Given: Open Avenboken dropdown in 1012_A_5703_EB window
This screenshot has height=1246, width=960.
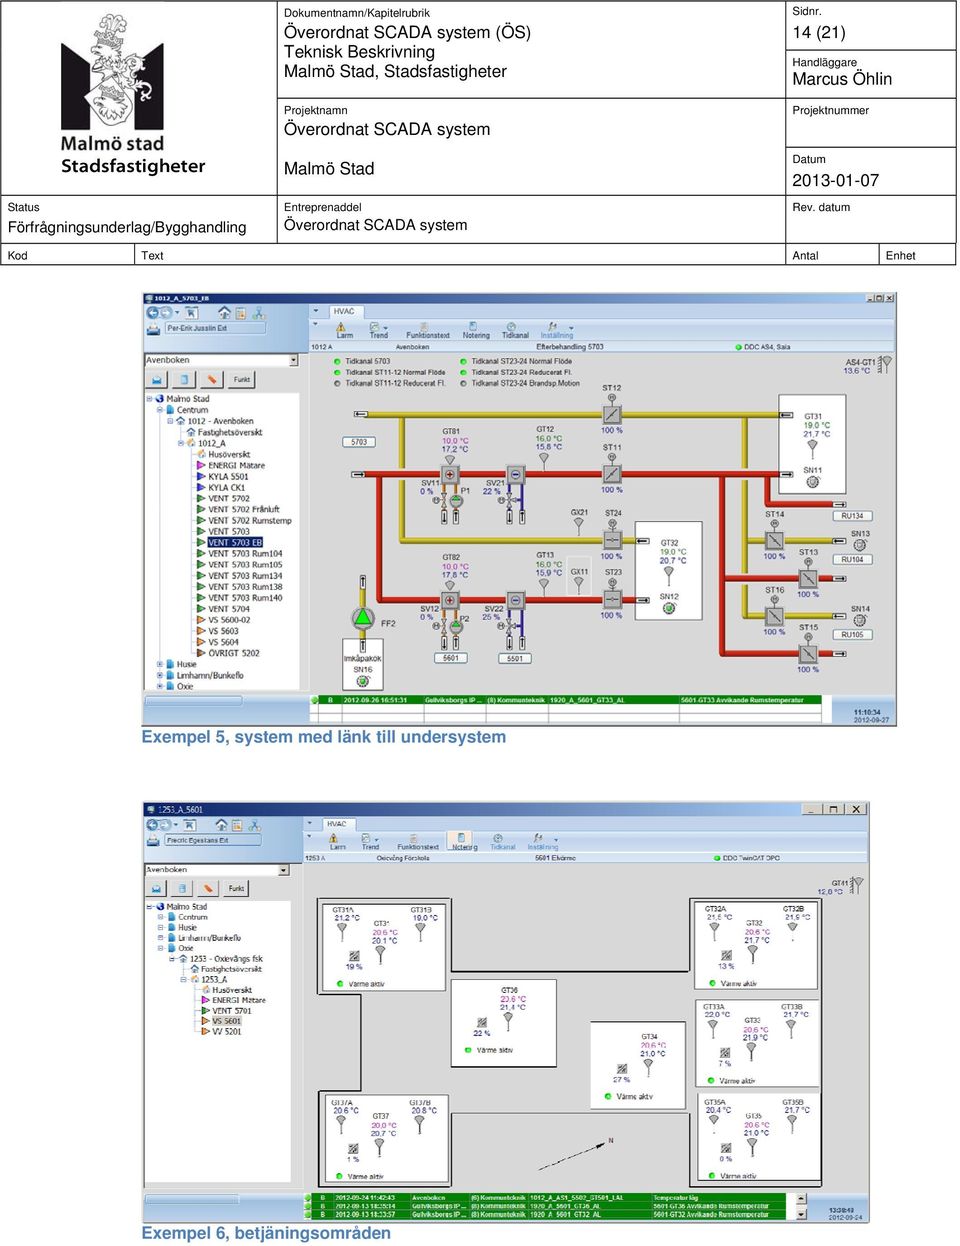Looking at the screenshot, I should tap(293, 360).
